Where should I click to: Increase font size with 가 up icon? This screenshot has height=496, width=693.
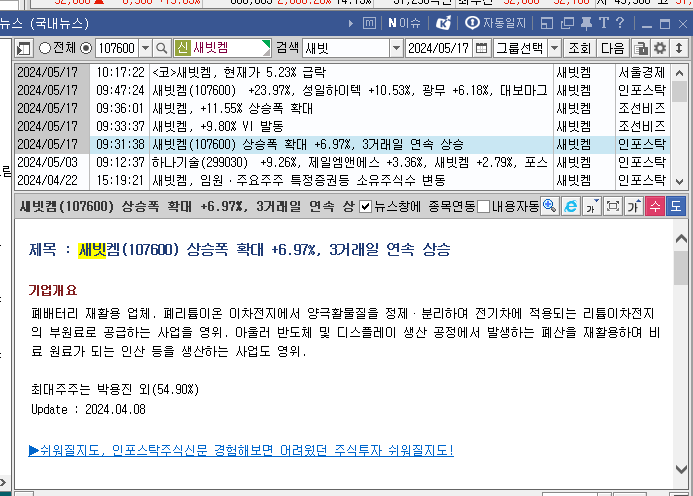click(x=634, y=206)
